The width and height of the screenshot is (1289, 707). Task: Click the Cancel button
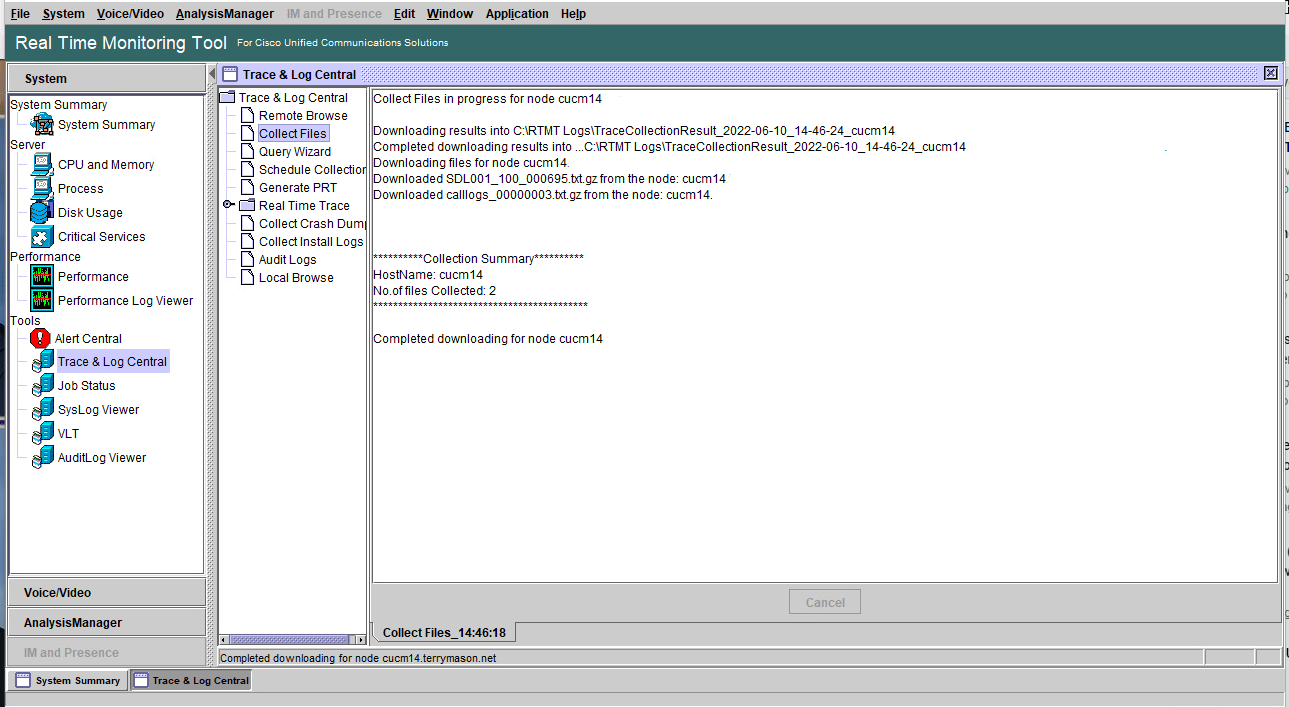click(825, 603)
